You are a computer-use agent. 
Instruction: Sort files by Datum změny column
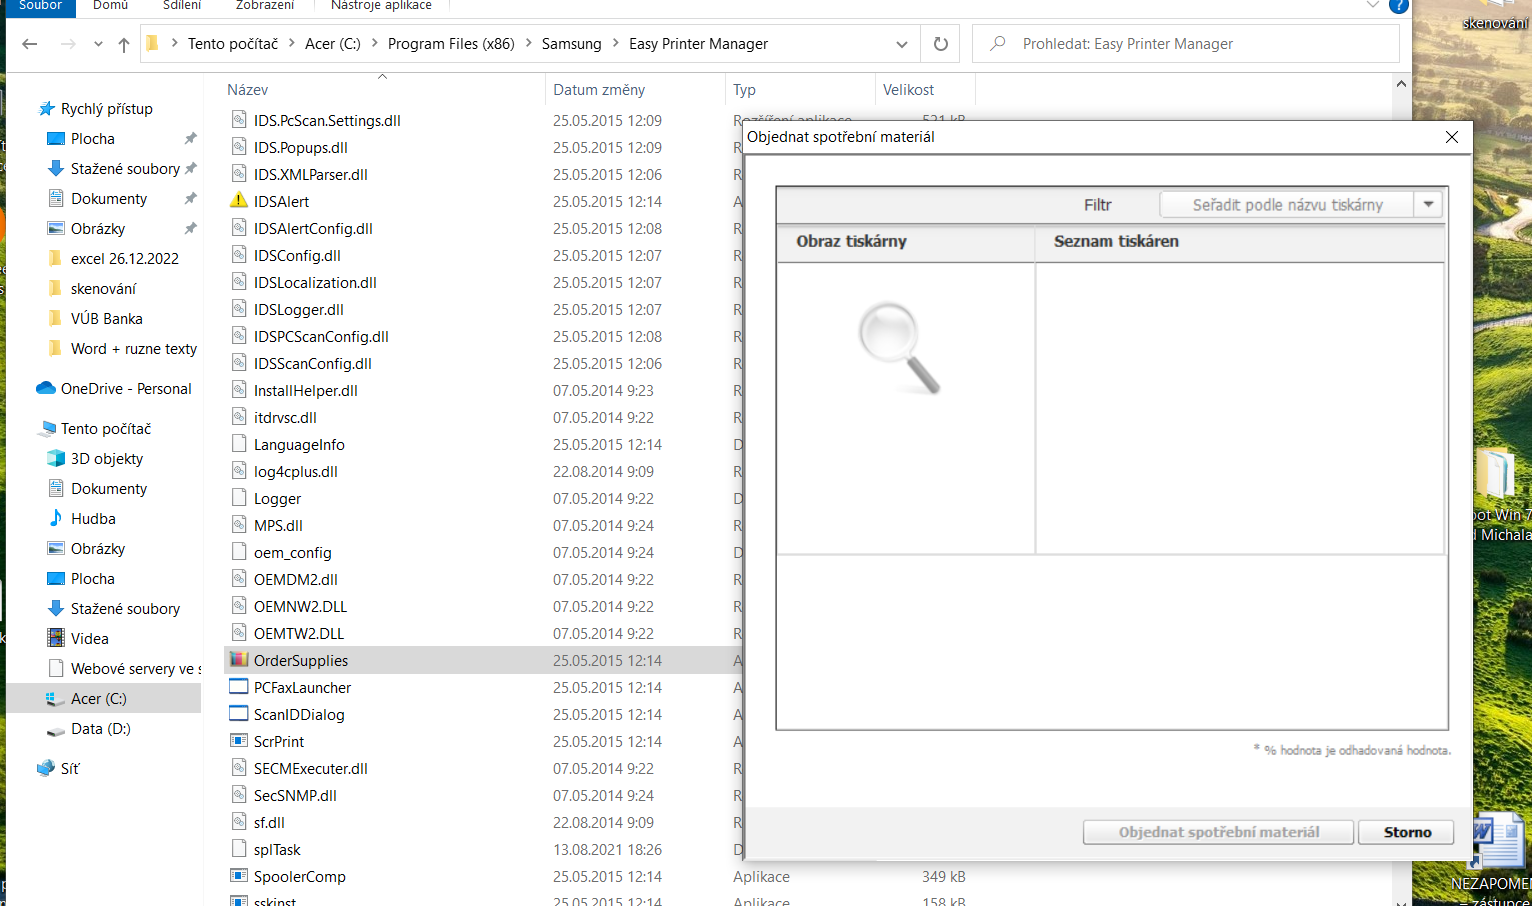637,90
